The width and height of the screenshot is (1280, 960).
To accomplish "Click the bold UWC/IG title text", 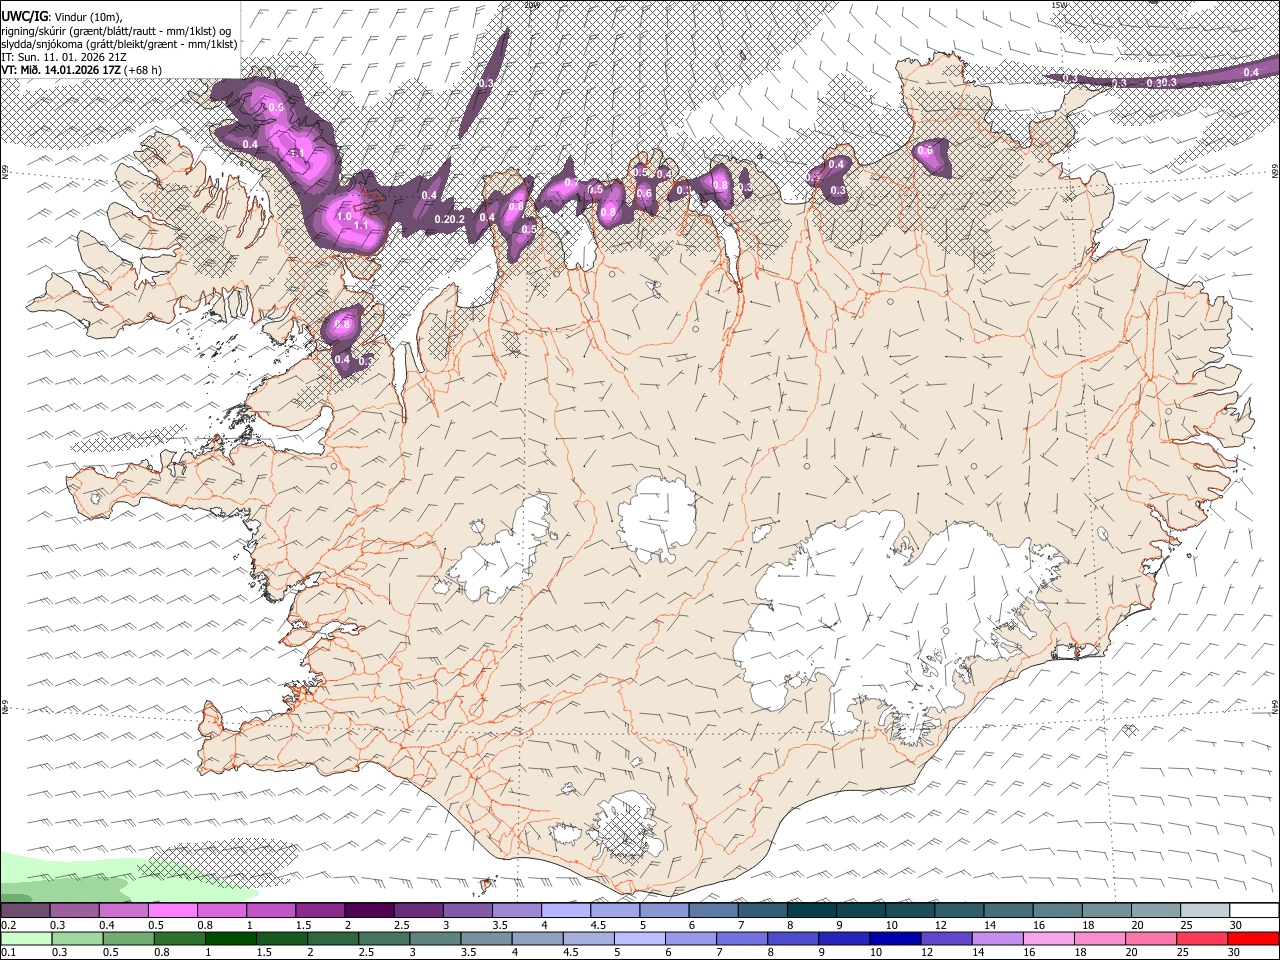I will [24, 15].
